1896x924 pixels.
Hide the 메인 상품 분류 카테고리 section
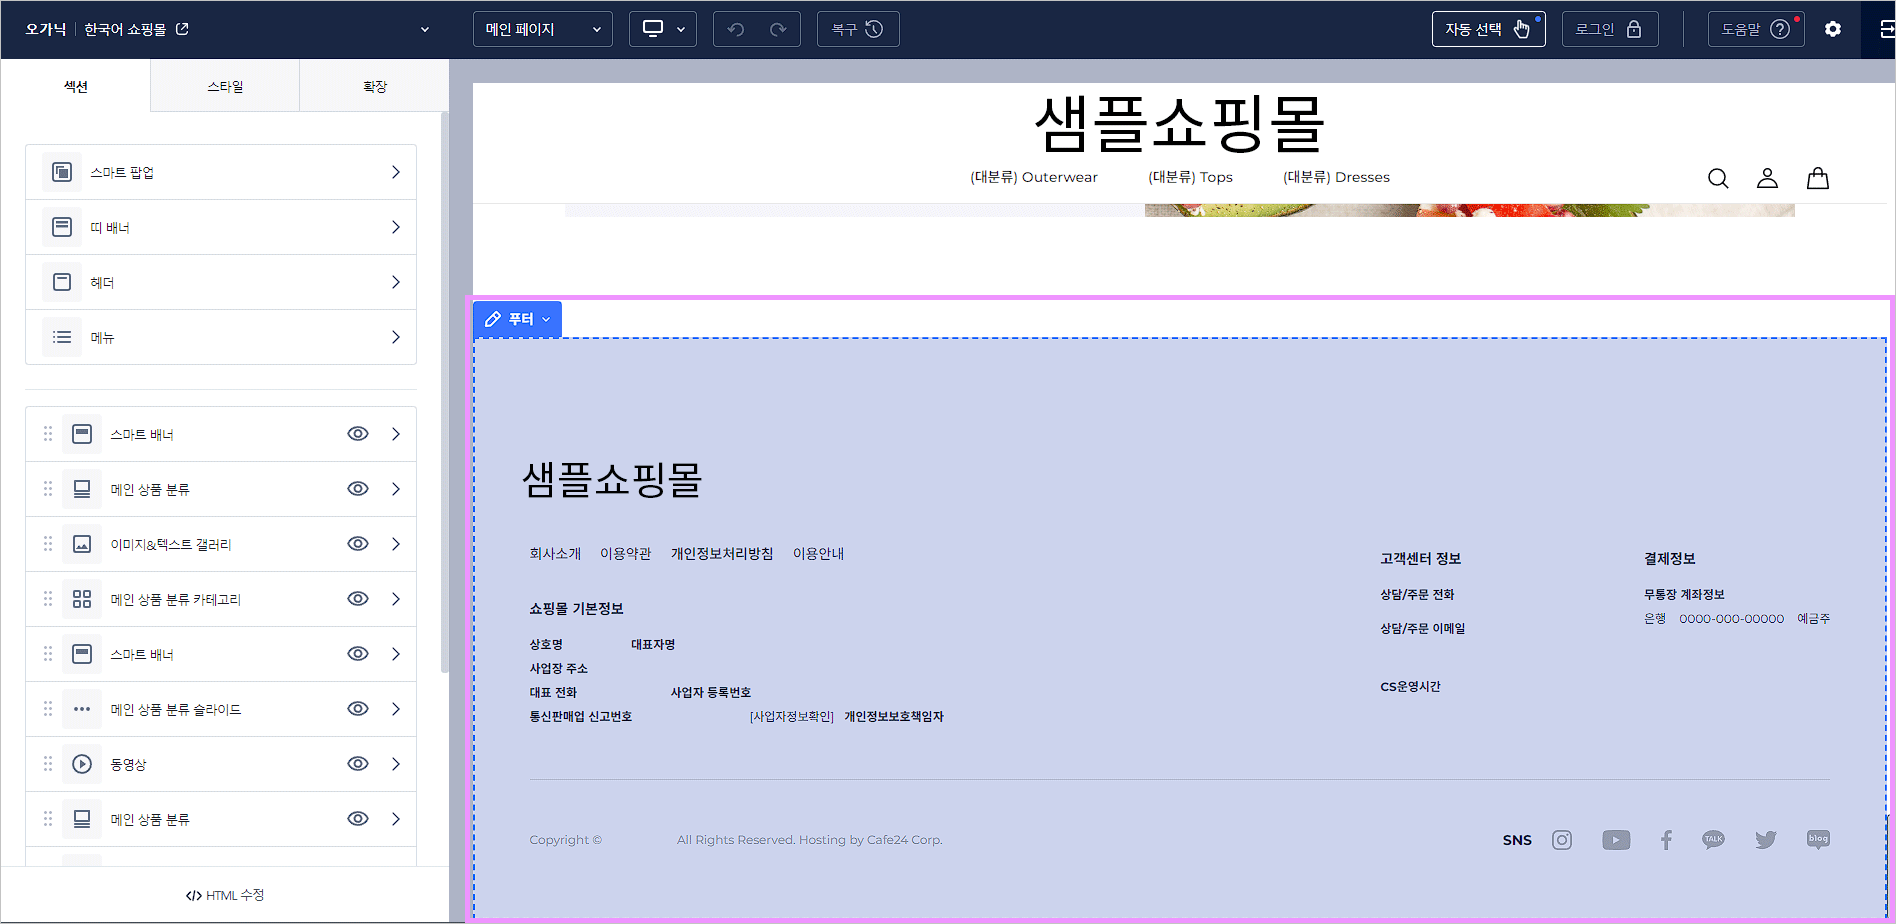click(x=357, y=598)
